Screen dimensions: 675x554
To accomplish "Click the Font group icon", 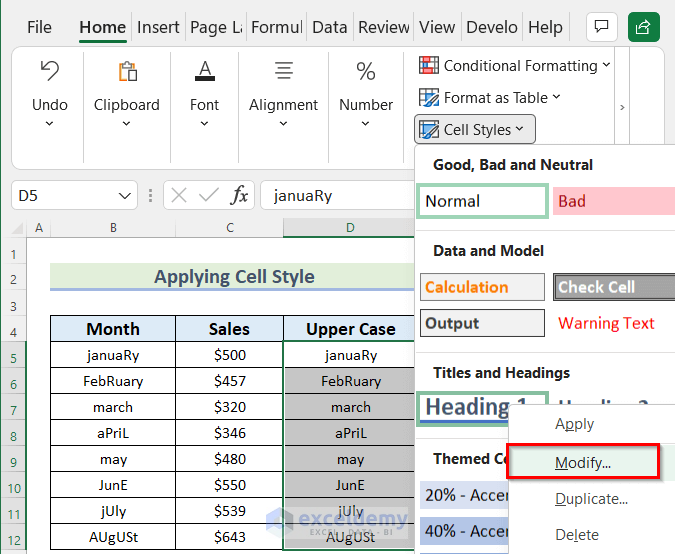I will 204,72.
